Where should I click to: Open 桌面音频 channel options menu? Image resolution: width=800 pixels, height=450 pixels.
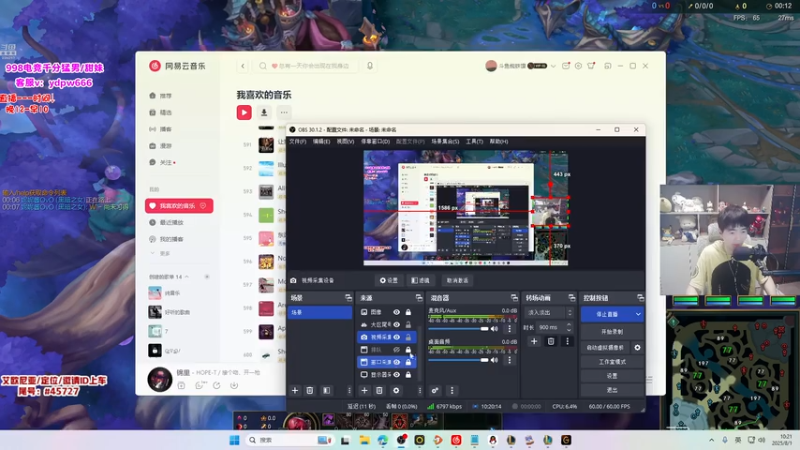509,360
